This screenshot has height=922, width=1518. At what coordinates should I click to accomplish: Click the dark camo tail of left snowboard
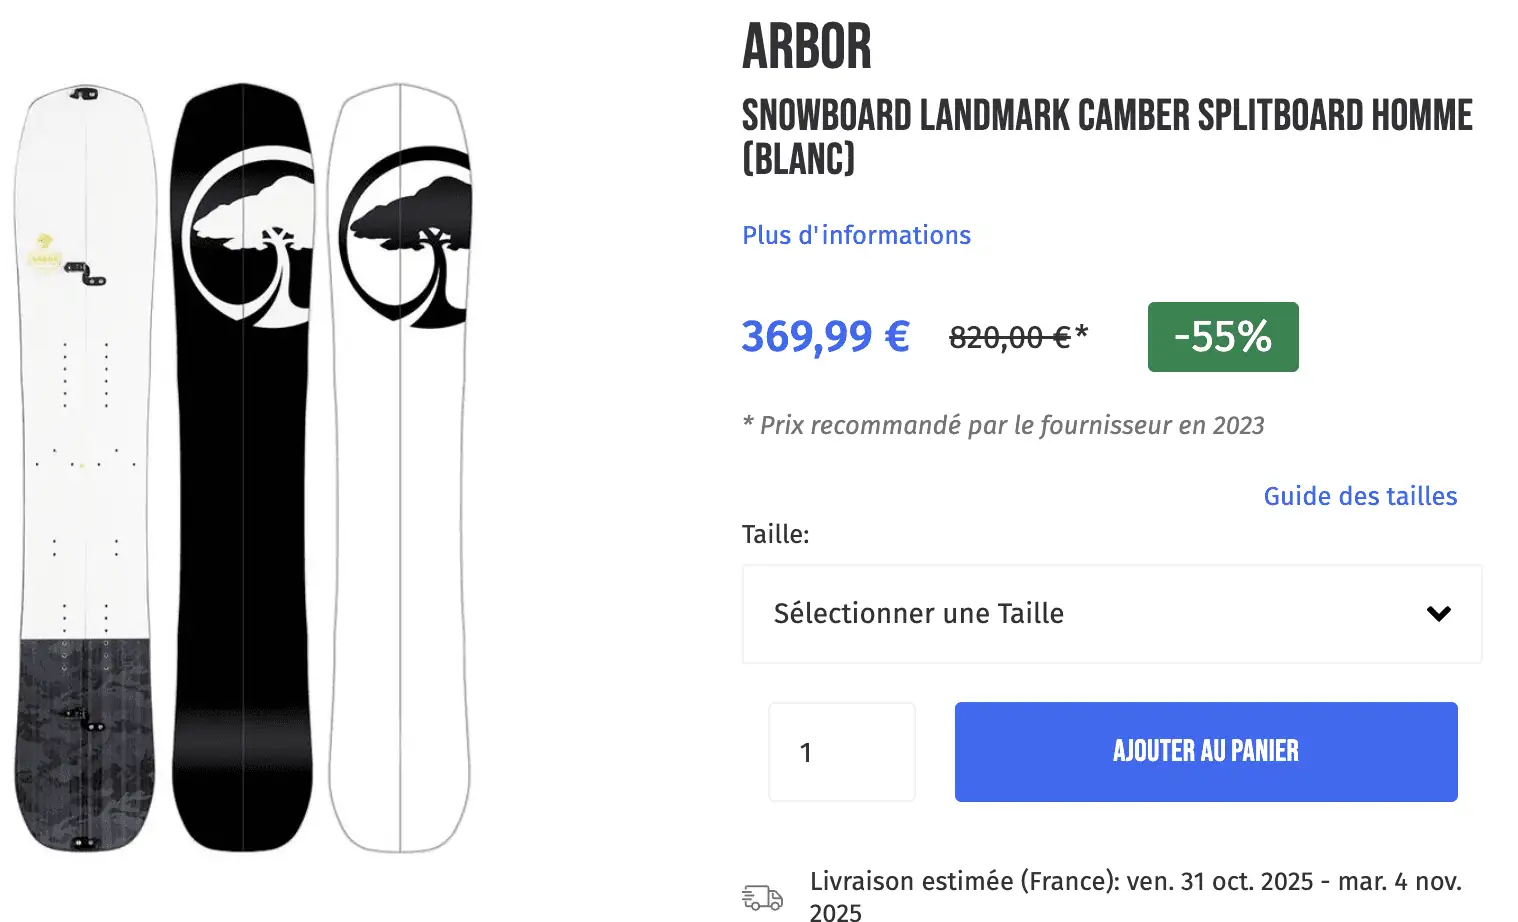click(84, 740)
